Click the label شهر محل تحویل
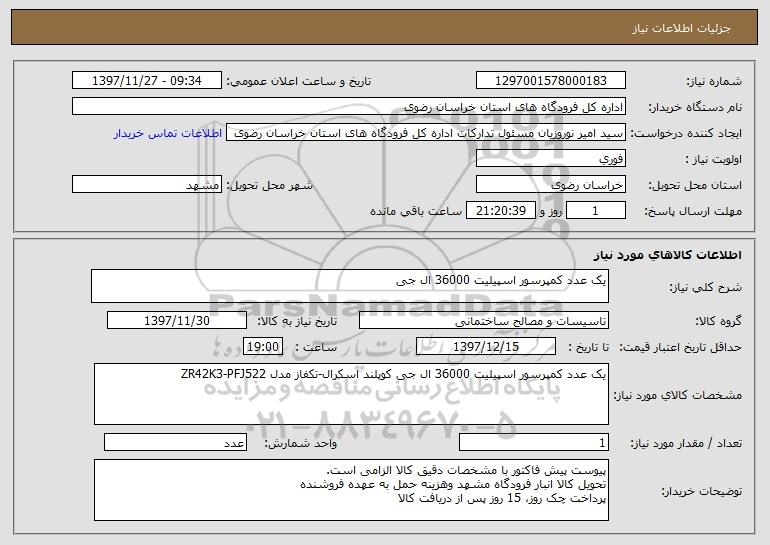The image size is (770, 545). [269, 186]
